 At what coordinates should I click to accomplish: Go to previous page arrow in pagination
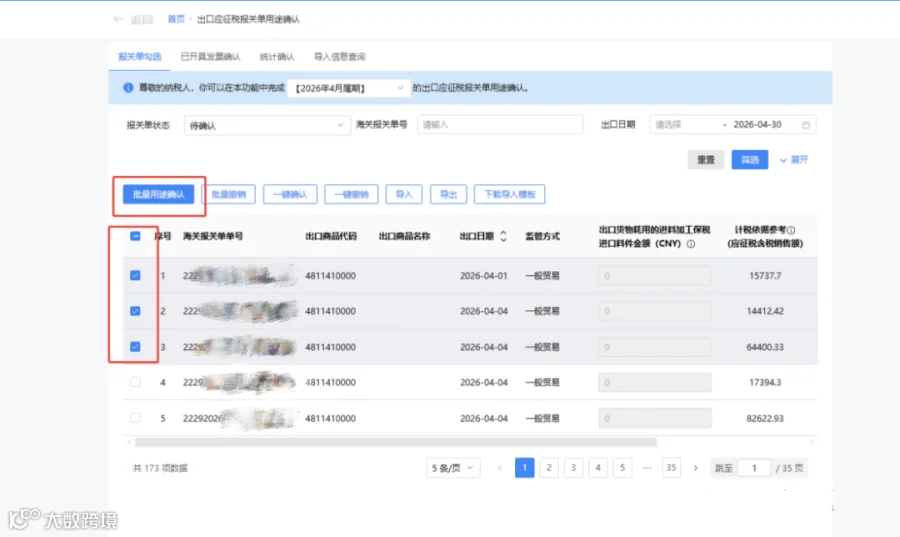tap(500, 468)
